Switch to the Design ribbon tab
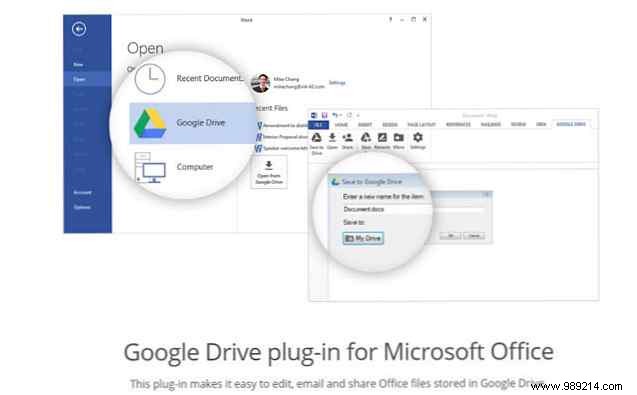637x395 pixels. 390,125
